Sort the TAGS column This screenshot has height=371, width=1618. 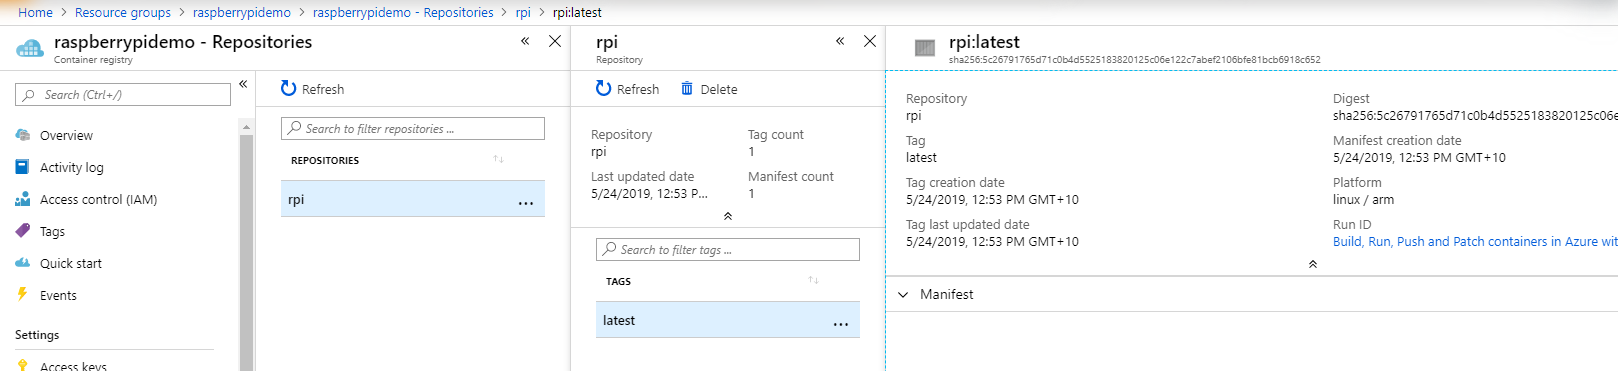[x=813, y=281]
